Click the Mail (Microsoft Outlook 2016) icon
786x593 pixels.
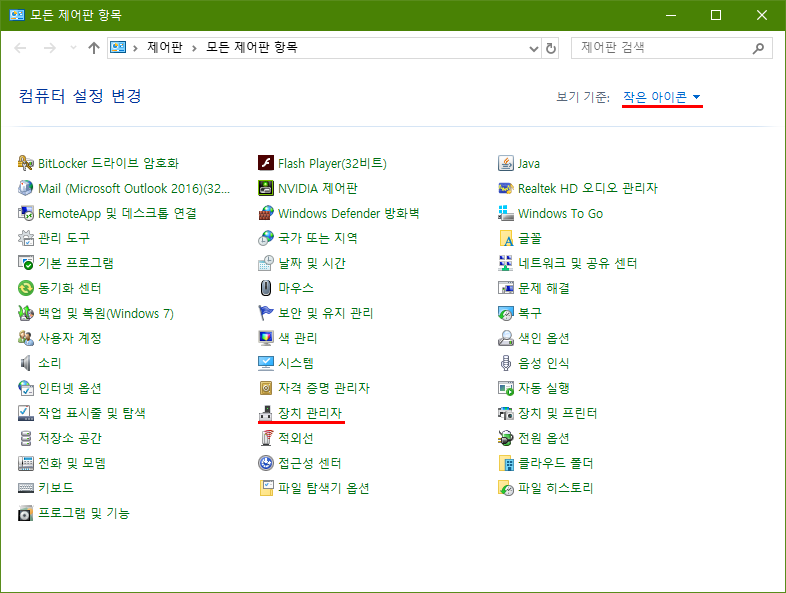[x=26, y=188]
